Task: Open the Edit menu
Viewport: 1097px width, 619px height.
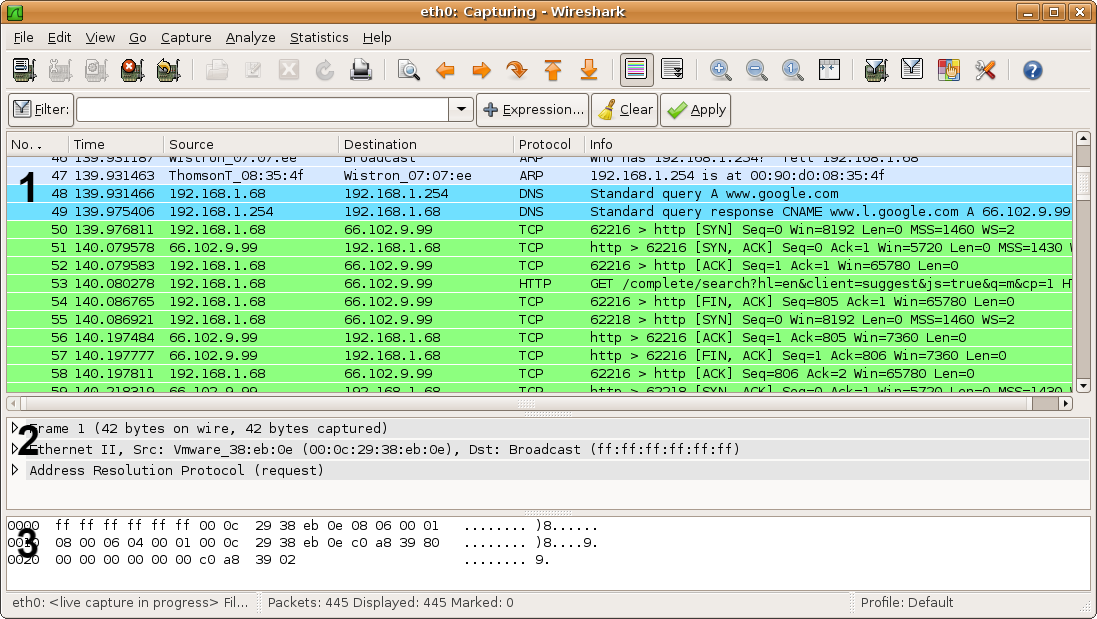Action: pos(59,38)
